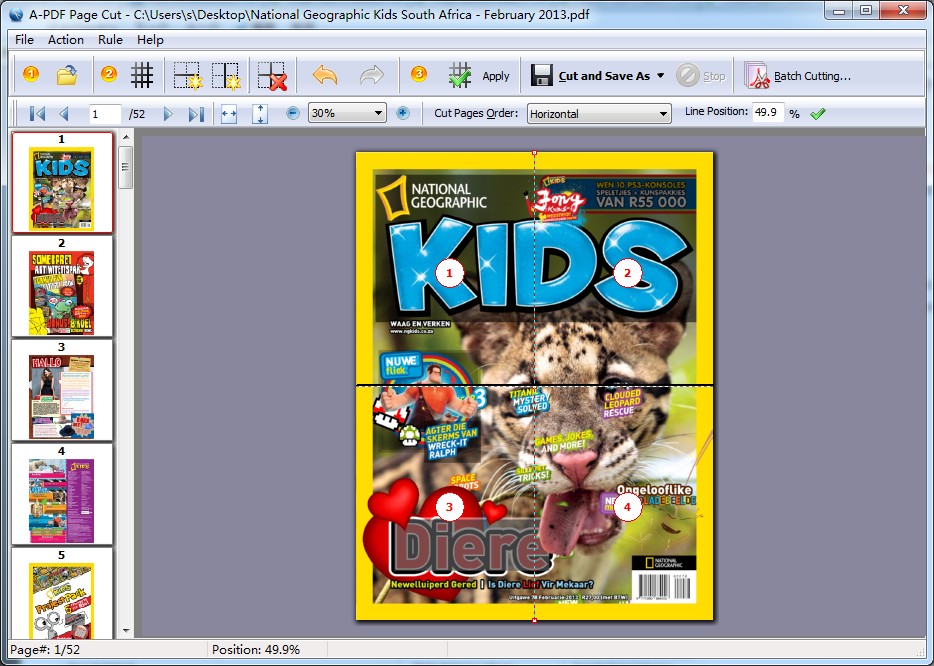Click 'Page#: 1/52' in status bar
Viewport: 934px width, 666px height.
(x=45, y=649)
